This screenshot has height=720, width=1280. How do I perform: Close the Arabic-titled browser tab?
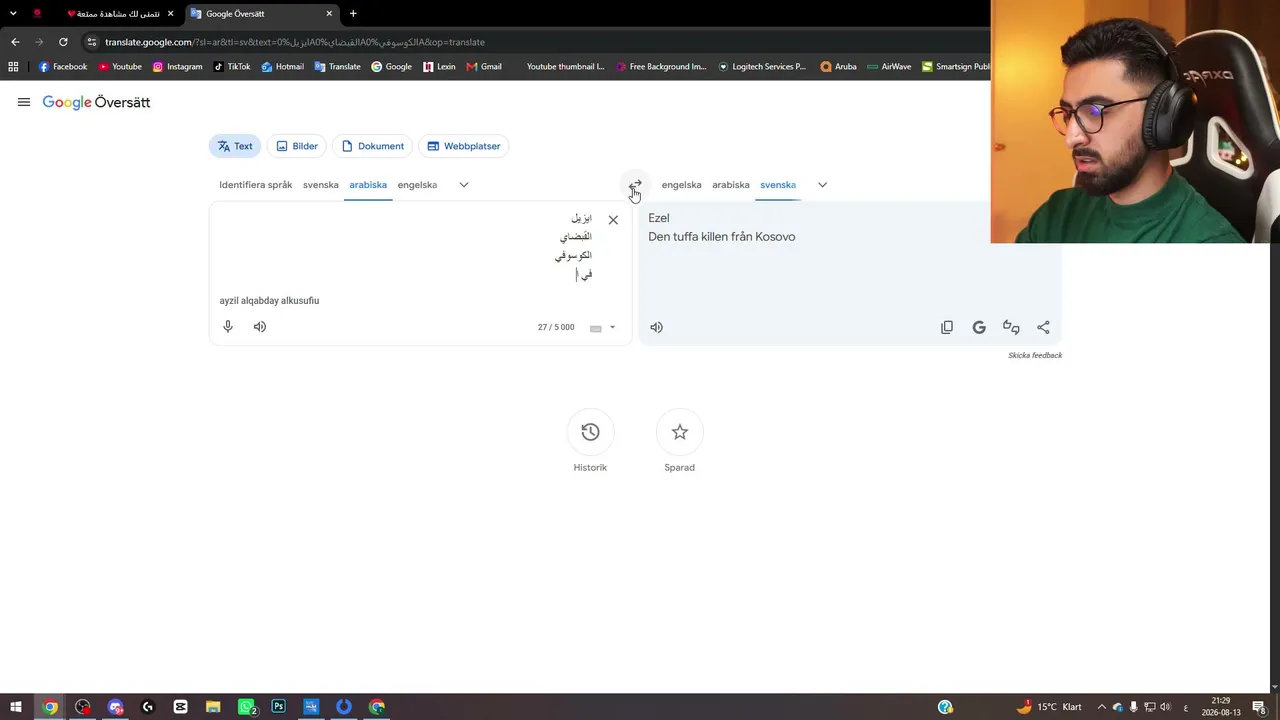pos(170,14)
